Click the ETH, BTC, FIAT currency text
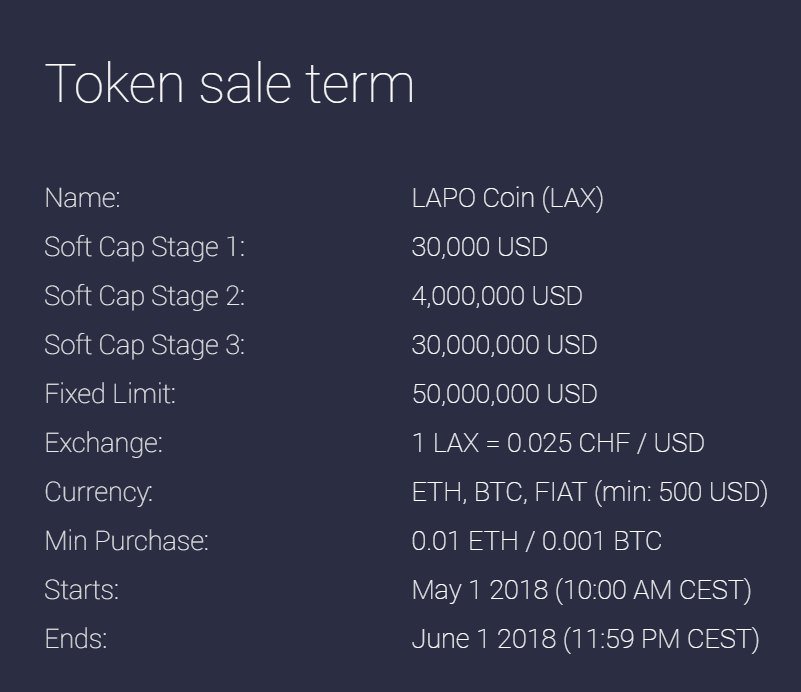 pos(499,493)
